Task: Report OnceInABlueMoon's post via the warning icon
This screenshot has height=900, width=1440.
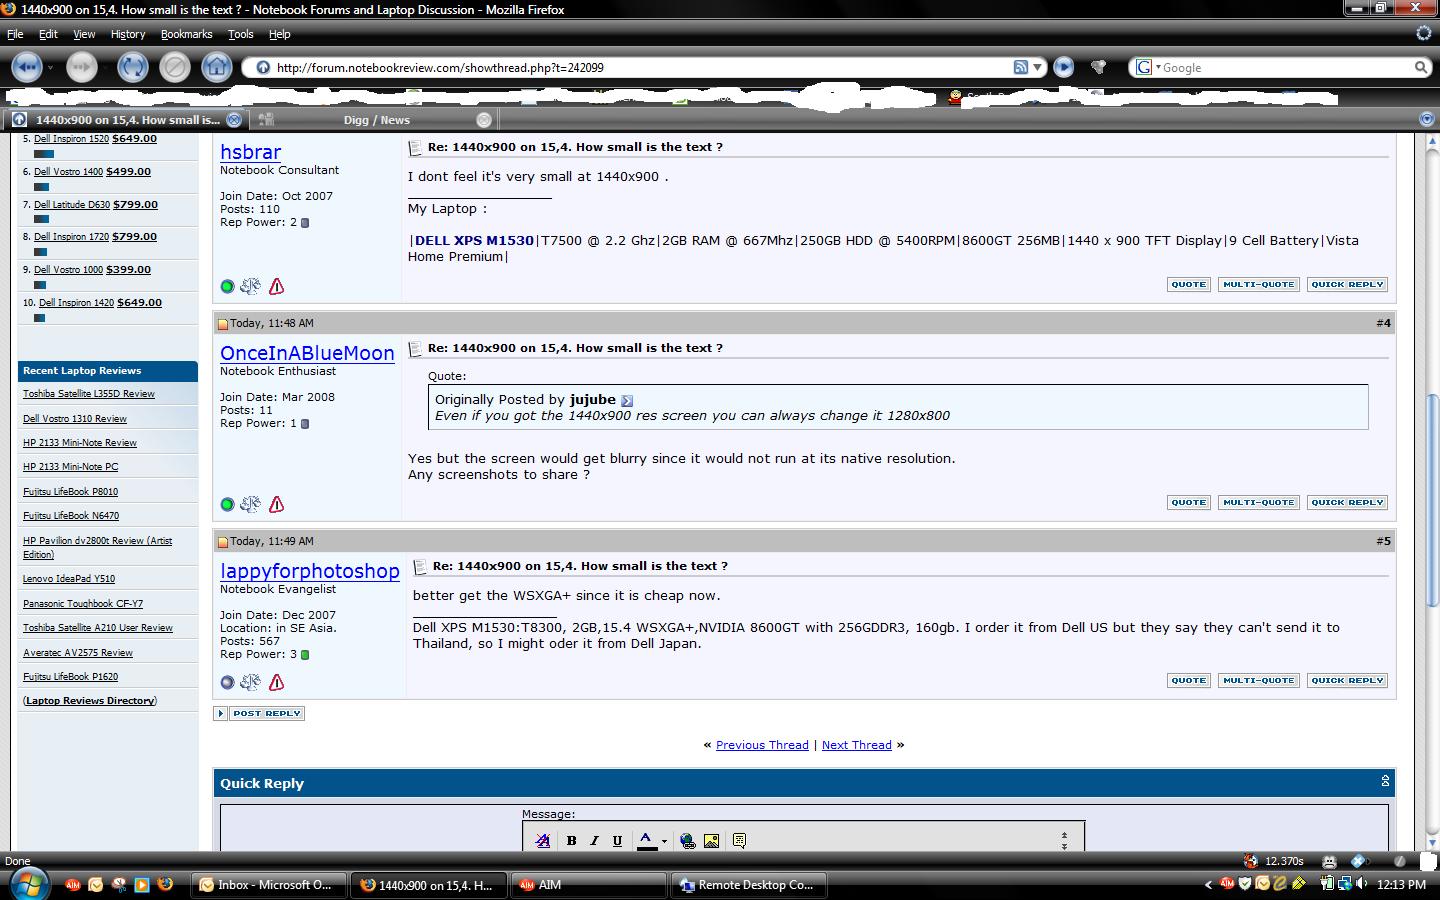Action: point(277,504)
